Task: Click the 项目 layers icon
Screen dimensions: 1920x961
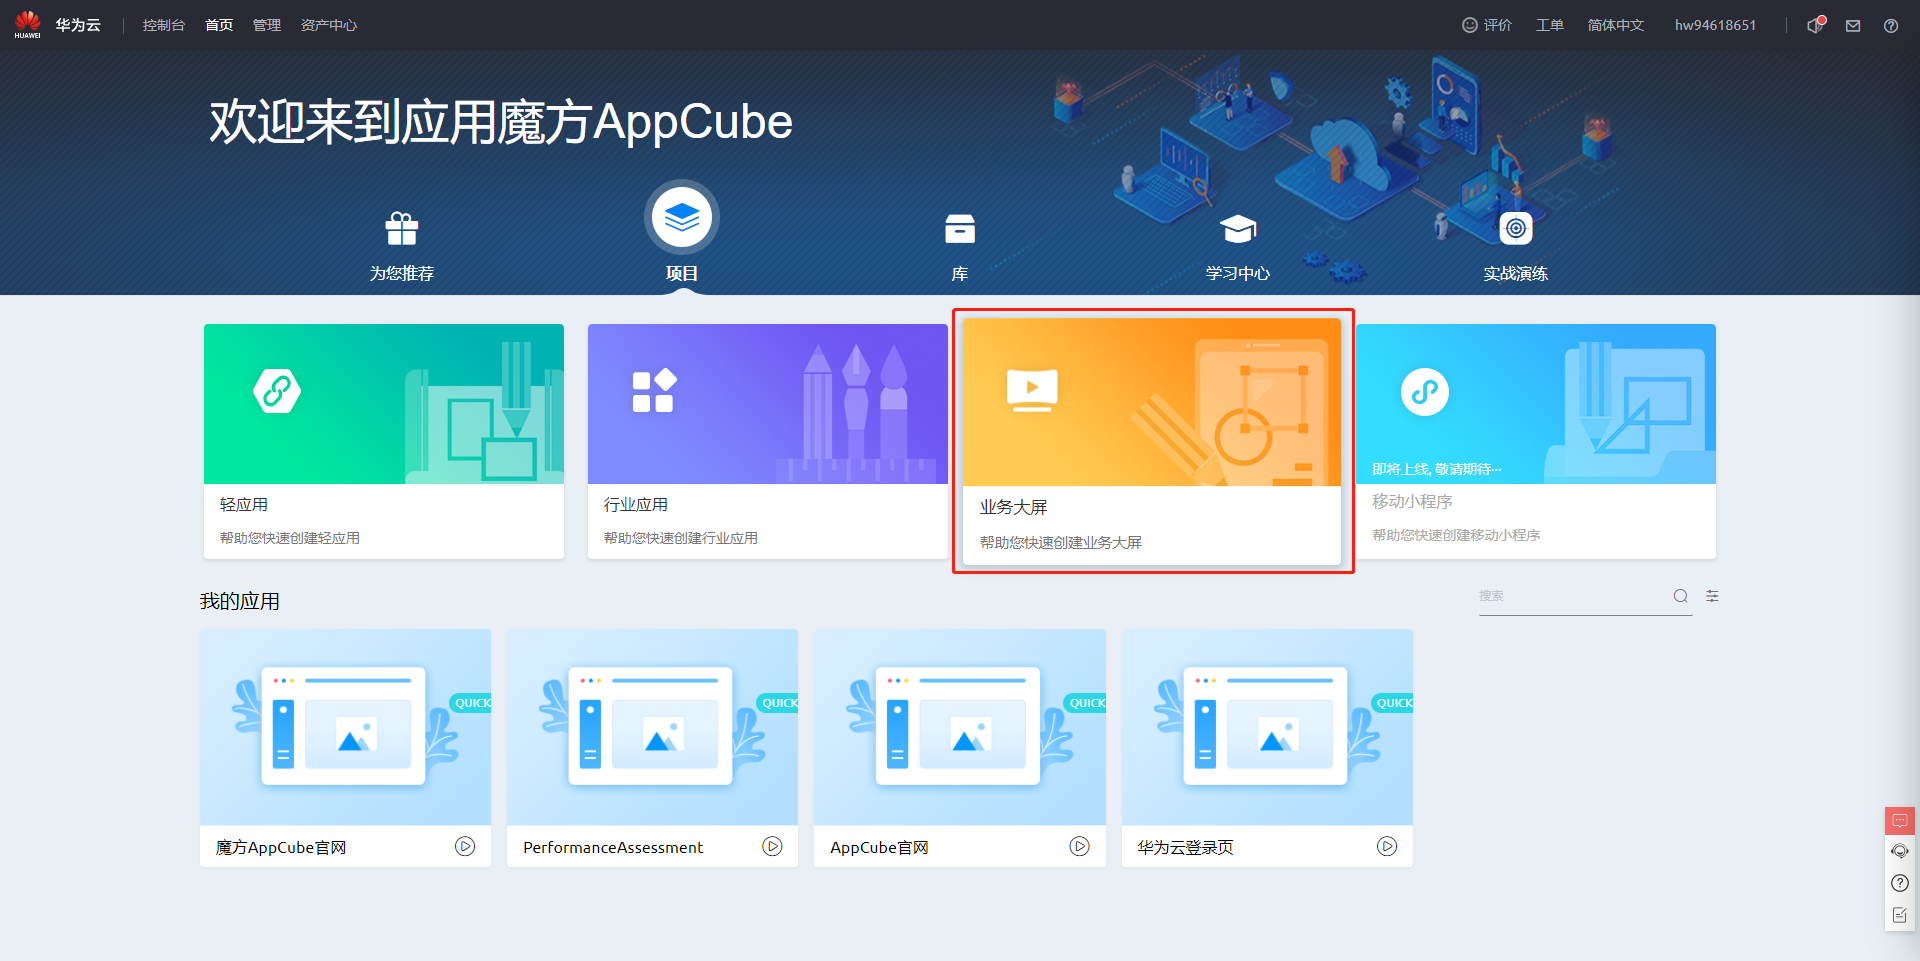Action: tap(682, 217)
